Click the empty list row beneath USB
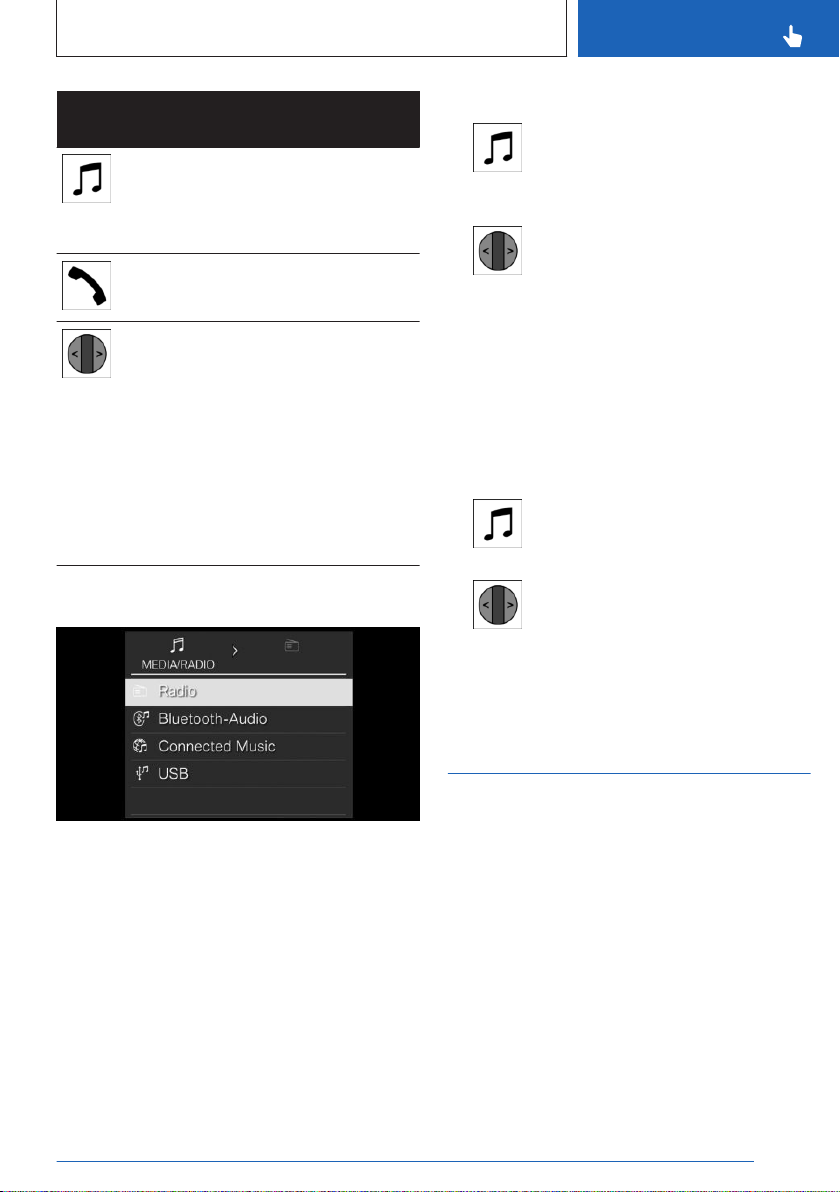Viewport: 840px width, 1192px height. point(239,801)
